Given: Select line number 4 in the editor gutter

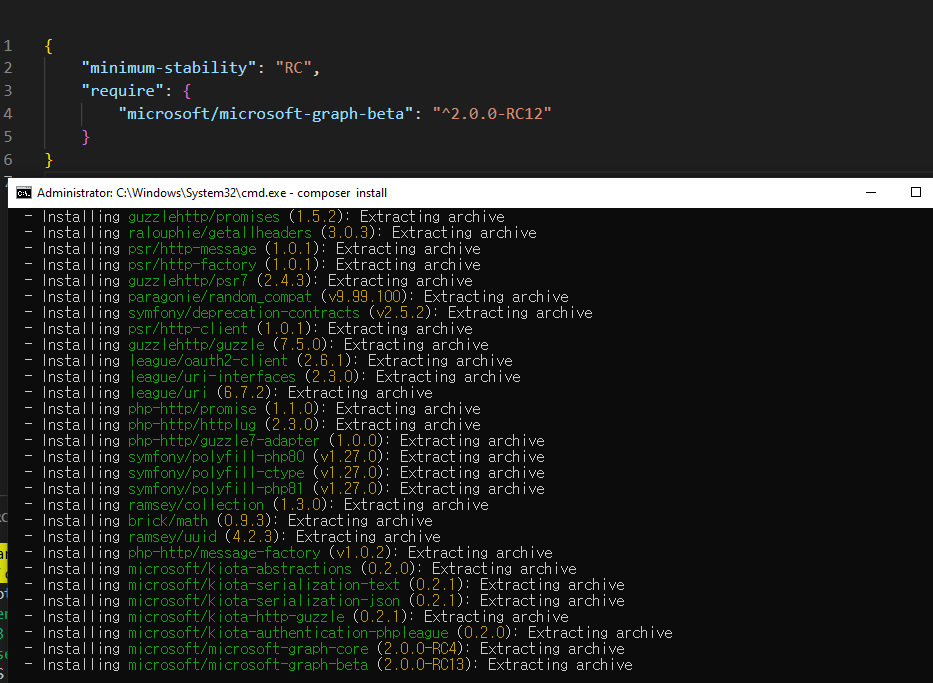Looking at the screenshot, I should tap(8, 113).
